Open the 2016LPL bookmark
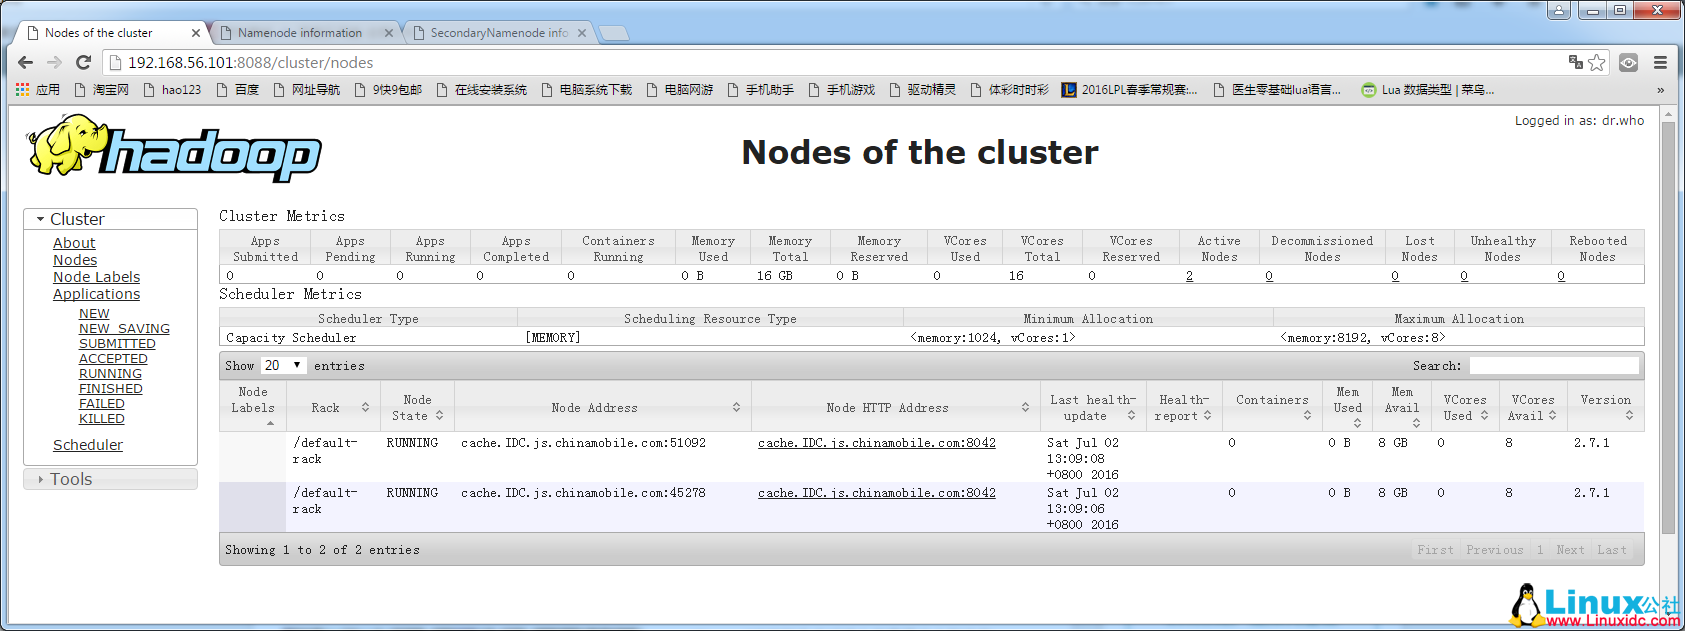Image resolution: width=1685 pixels, height=631 pixels. (1129, 90)
